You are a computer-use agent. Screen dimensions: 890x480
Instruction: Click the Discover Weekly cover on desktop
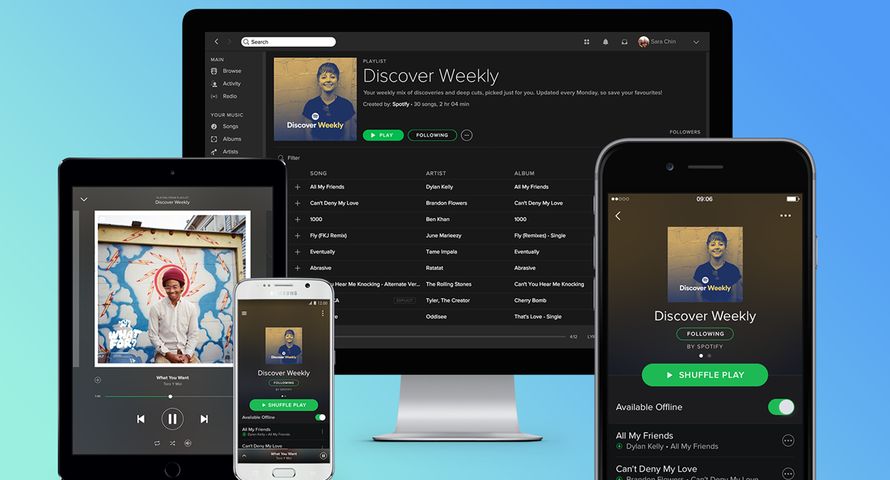click(315, 99)
